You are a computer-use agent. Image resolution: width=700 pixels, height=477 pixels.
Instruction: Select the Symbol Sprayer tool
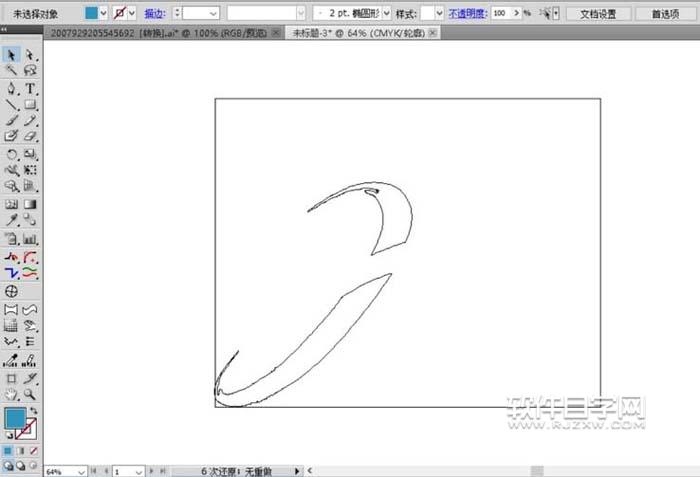(x=11, y=239)
